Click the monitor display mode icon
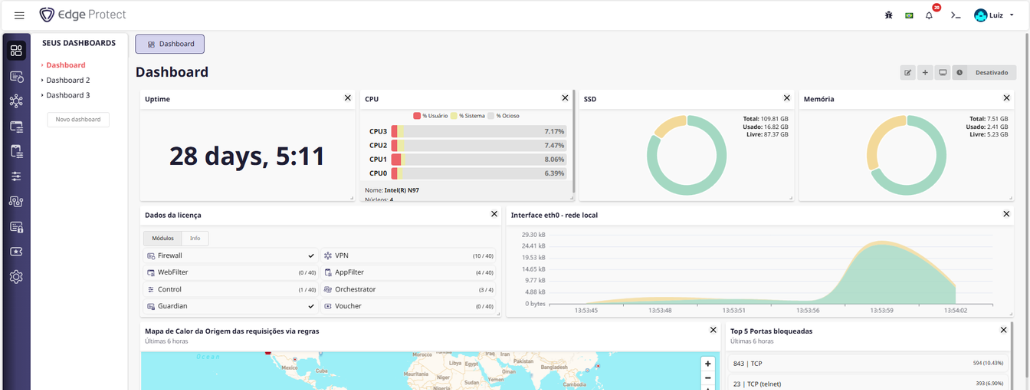Image resolution: width=1030 pixels, height=390 pixels. [x=943, y=72]
